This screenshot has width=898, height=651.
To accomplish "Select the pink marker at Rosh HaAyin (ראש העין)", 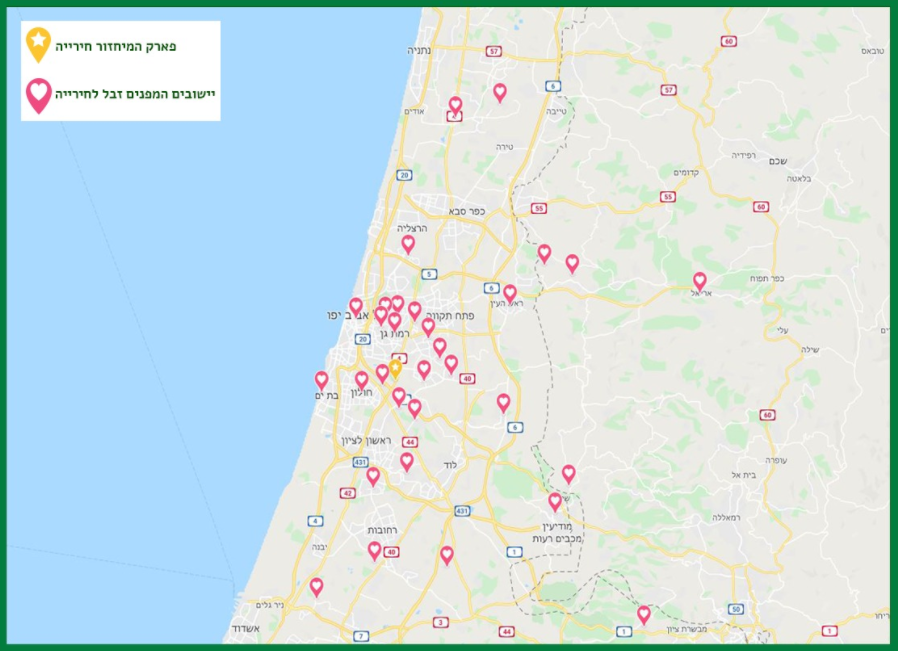I will coord(510,294).
